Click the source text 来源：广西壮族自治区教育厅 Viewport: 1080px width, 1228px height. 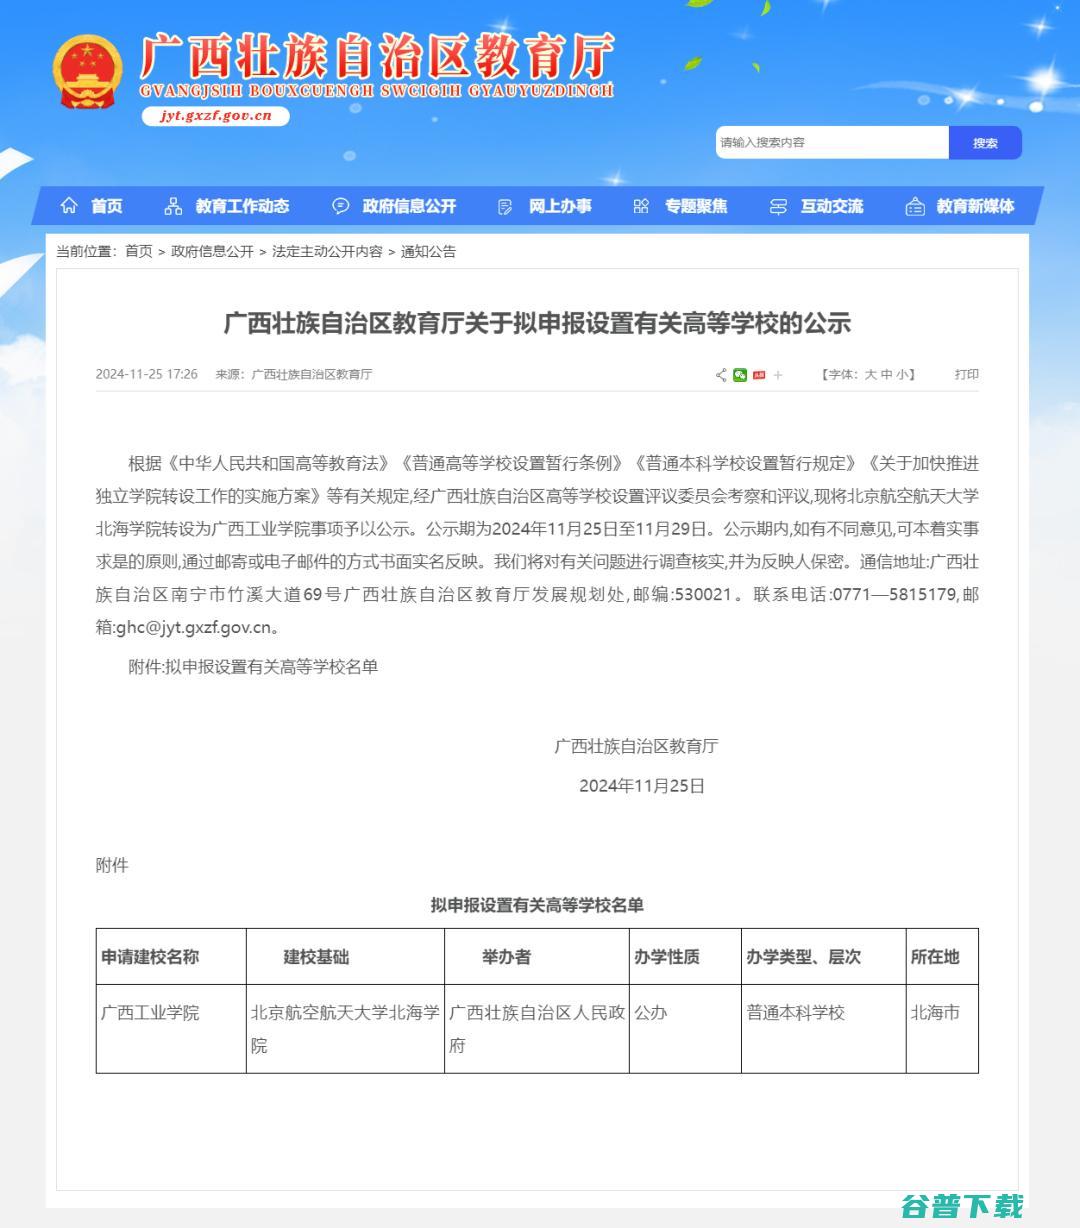pyautogui.click(x=294, y=374)
